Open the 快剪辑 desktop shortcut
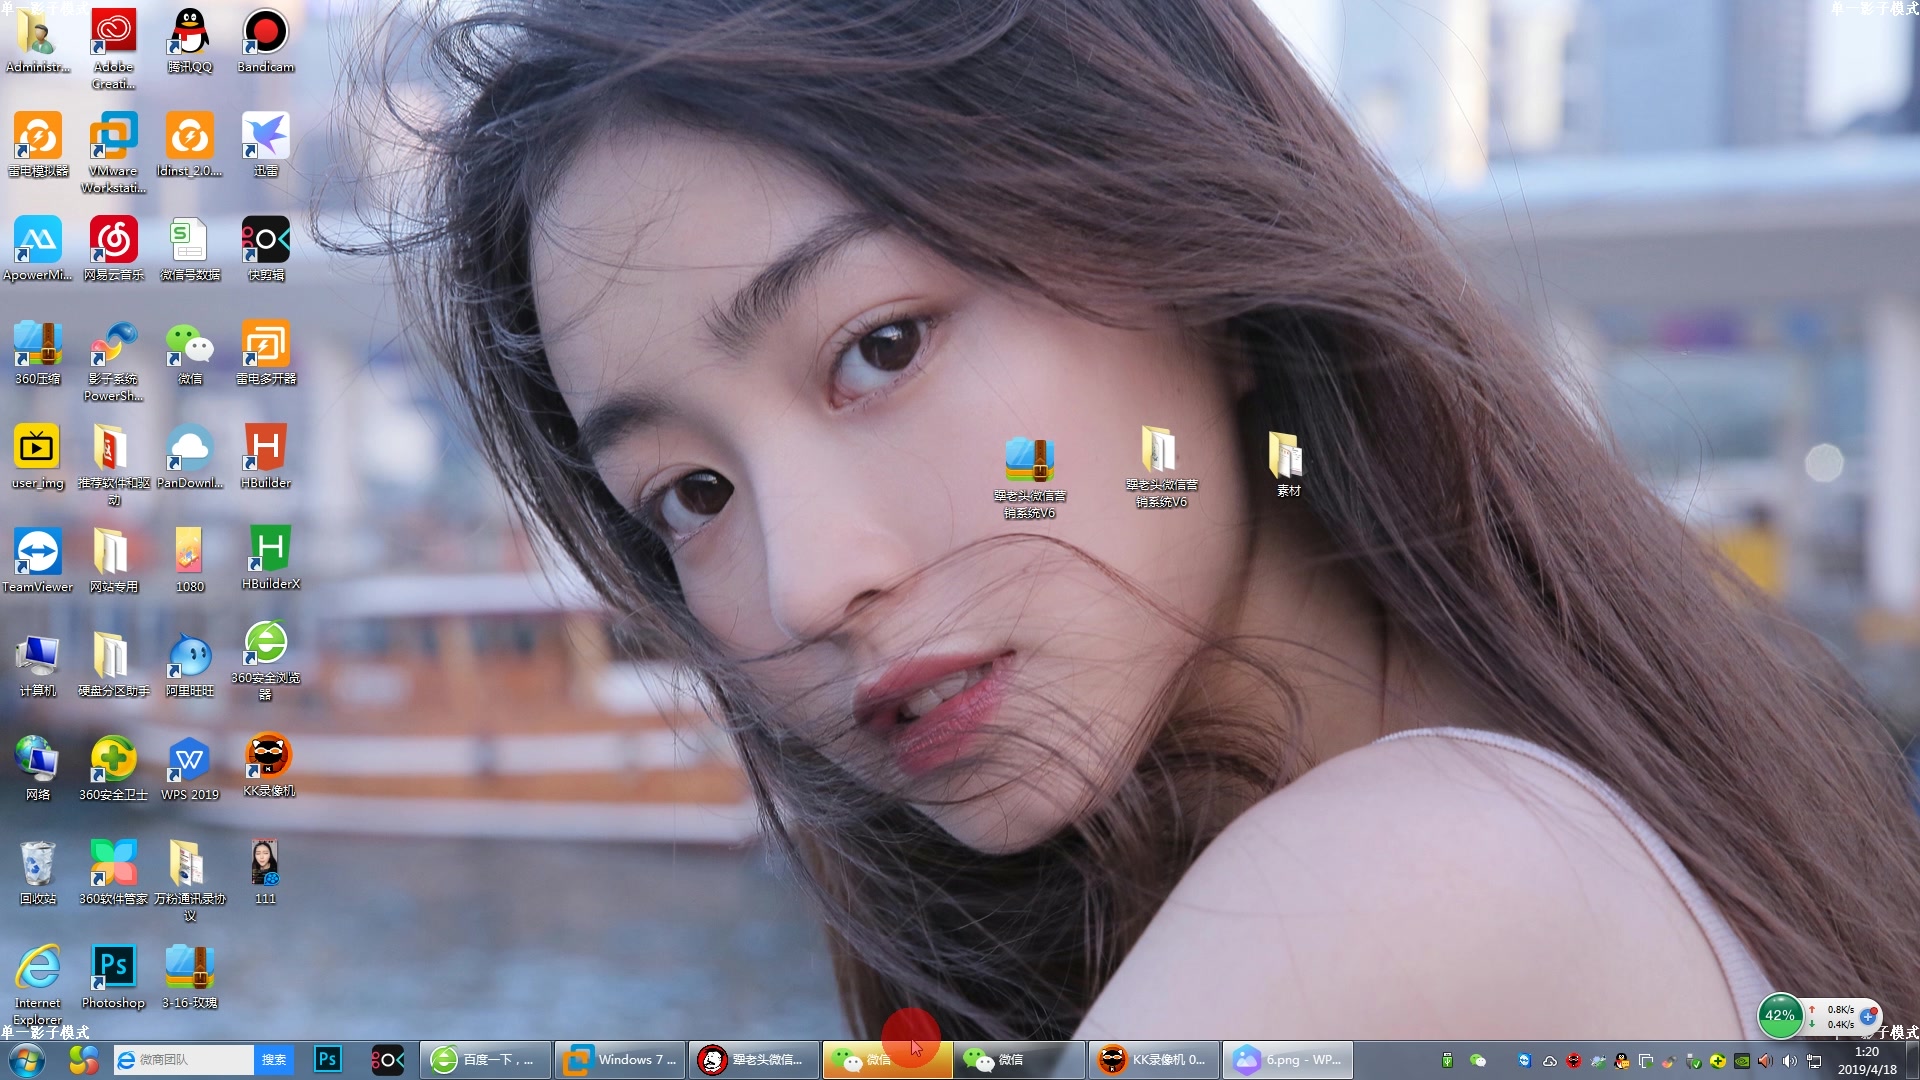Image resolution: width=1920 pixels, height=1080 pixels. [x=265, y=249]
